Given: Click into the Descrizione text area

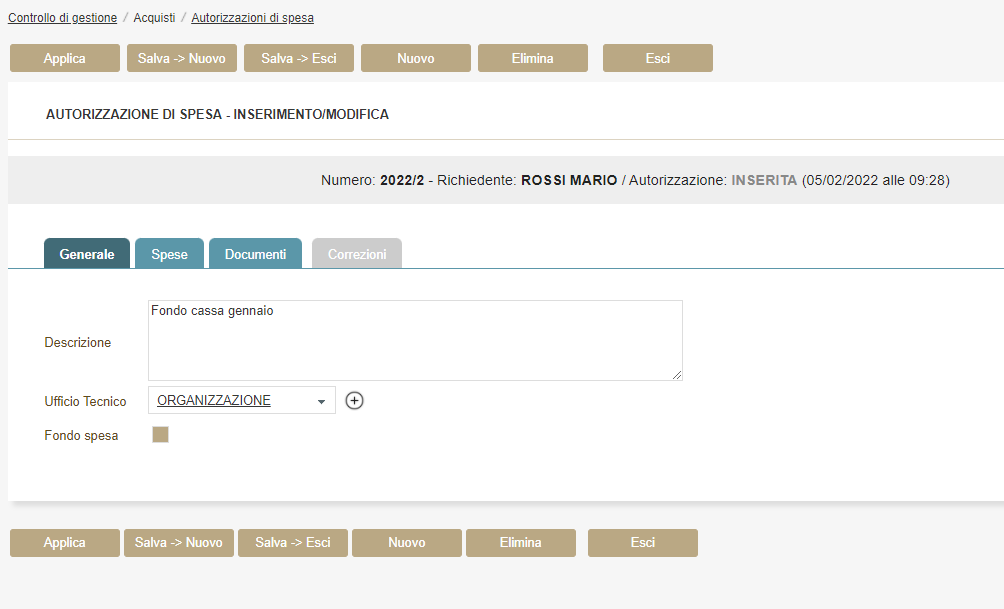Looking at the screenshot, I should [x=415, y=340].
